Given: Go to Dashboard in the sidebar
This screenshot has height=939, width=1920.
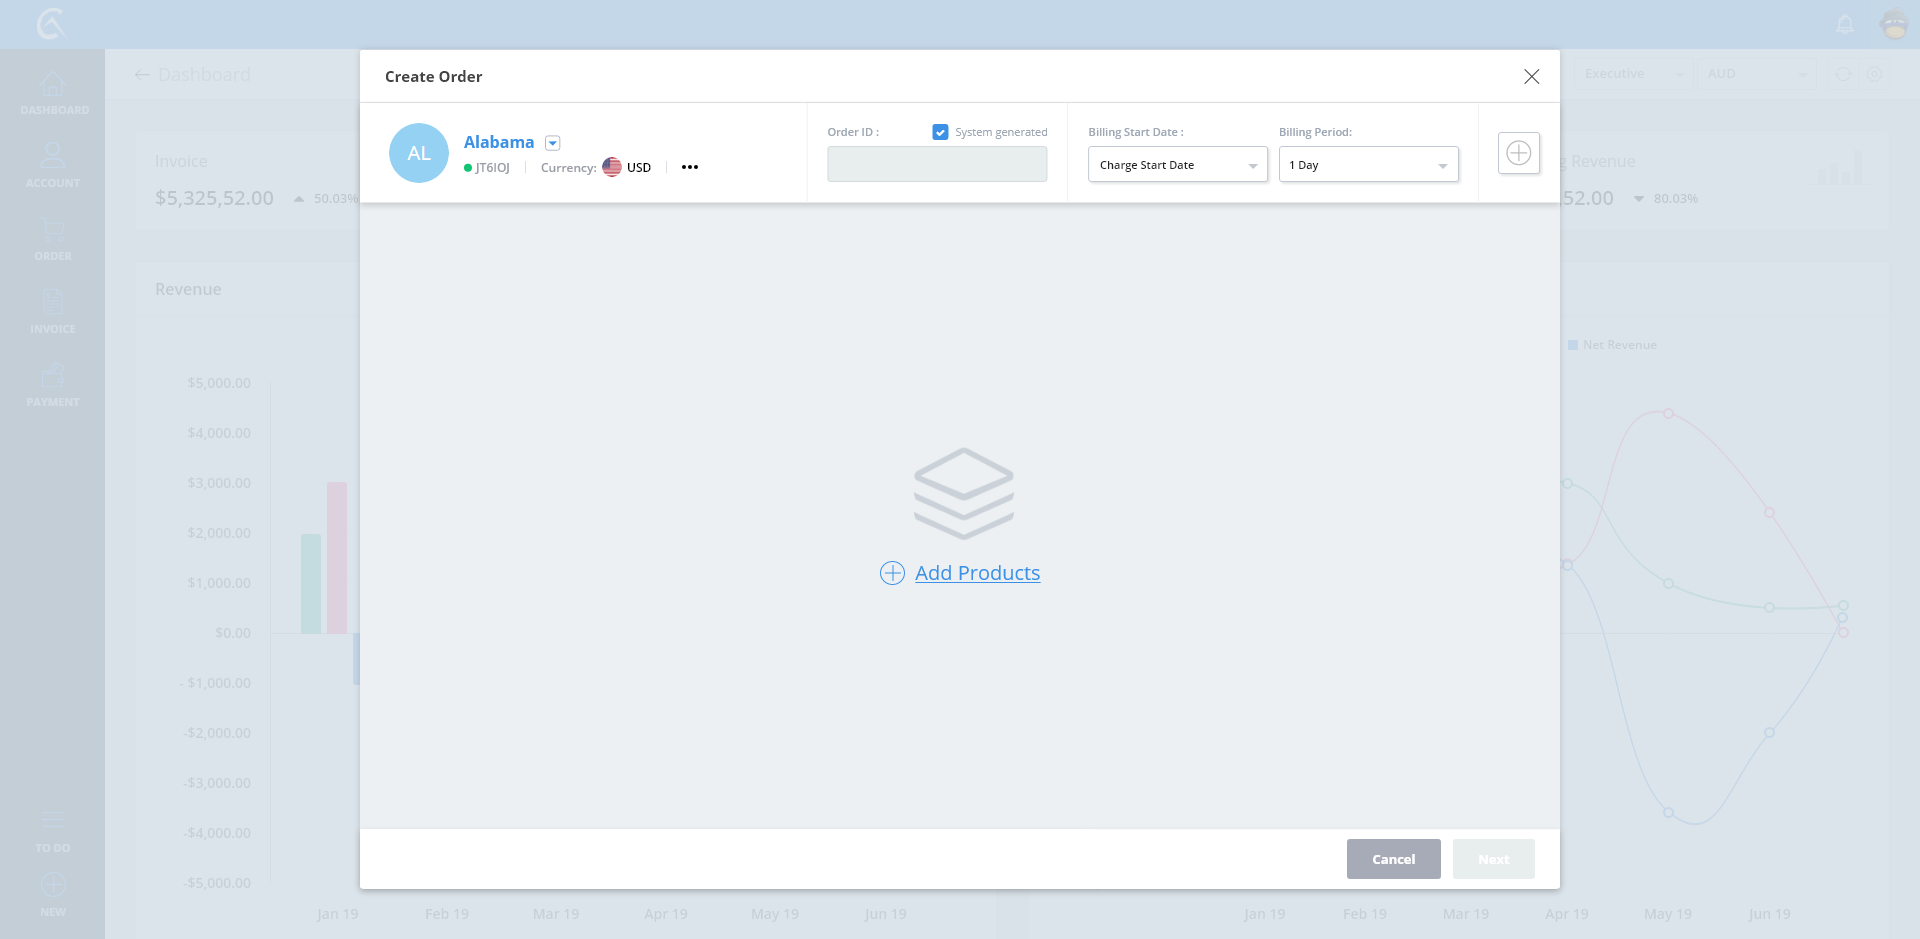Looking at the screenshot, I should pos(53,94).
